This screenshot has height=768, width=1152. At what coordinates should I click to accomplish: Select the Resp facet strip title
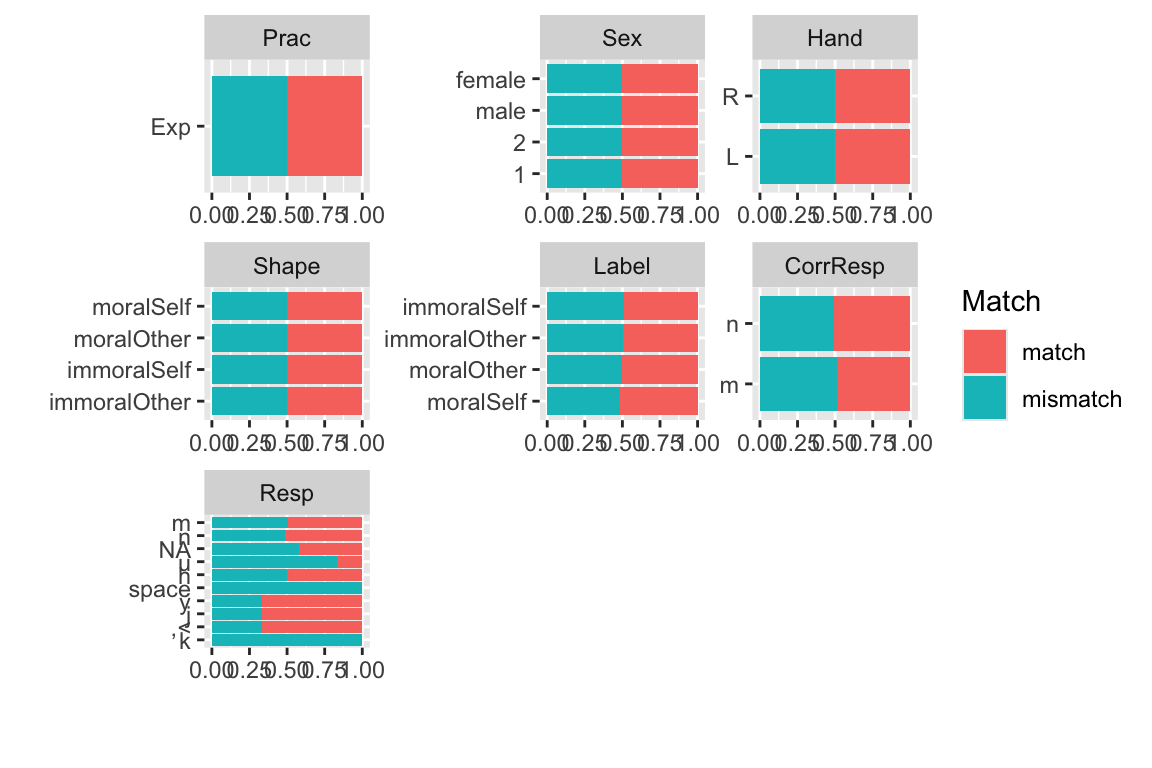[x=287, y=493]
